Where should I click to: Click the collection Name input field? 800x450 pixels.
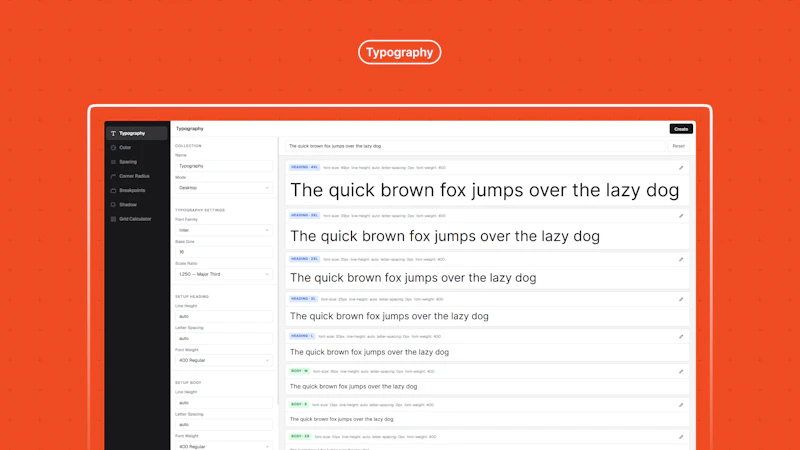click(x=223, y=166)
